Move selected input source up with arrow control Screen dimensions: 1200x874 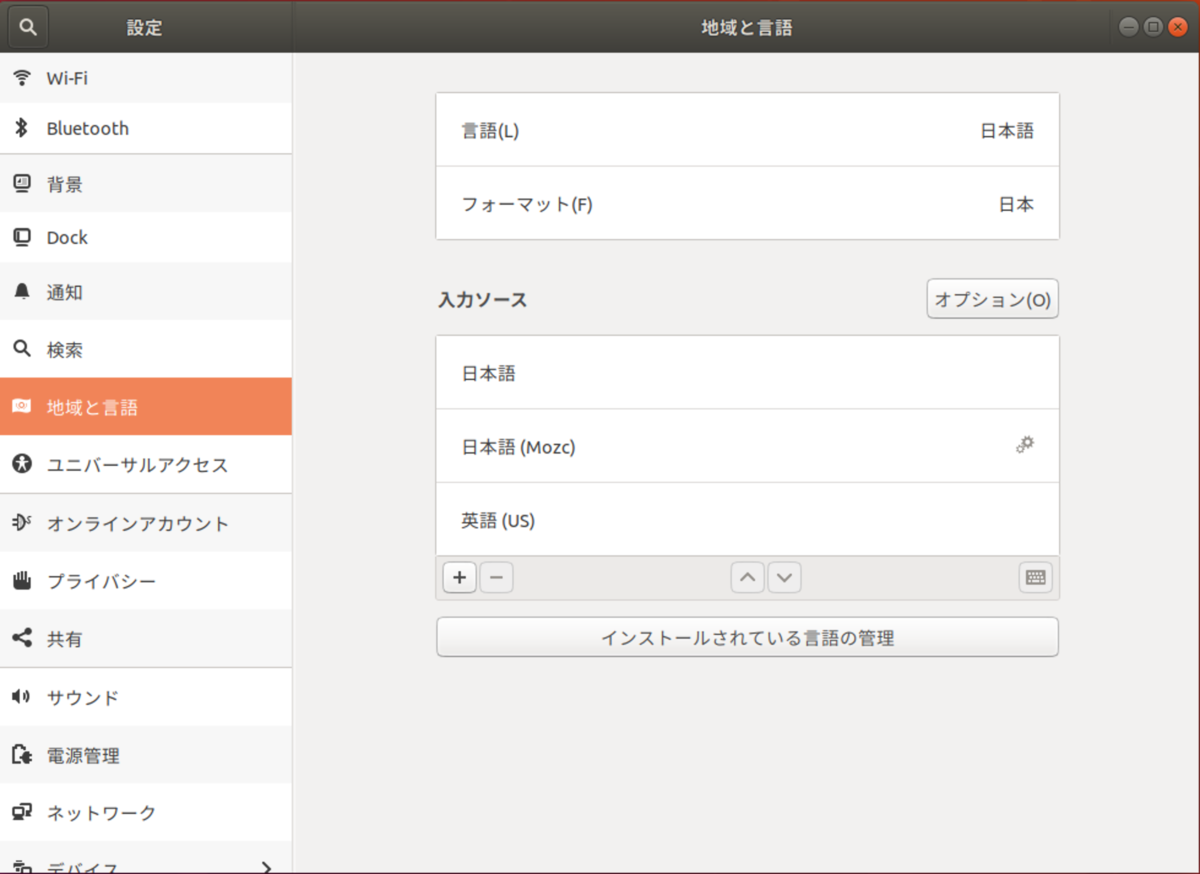click(747, 577)
